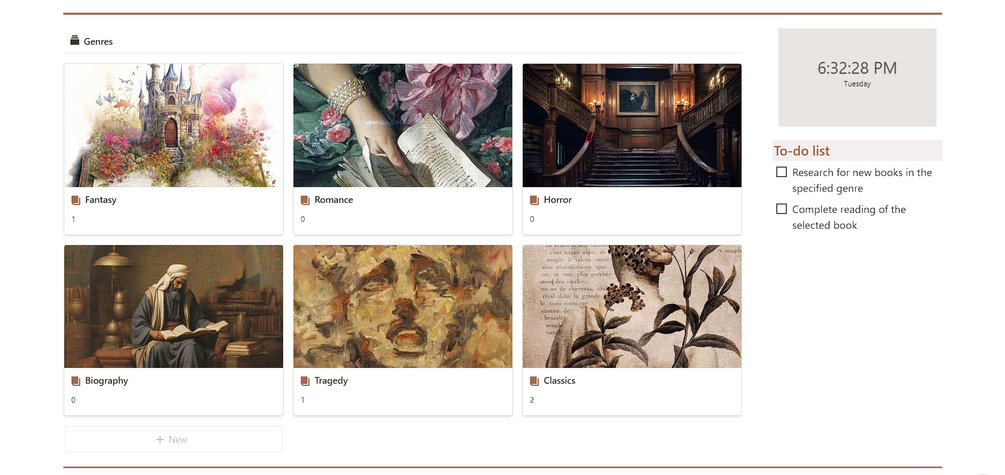Image resolution: width=1005 pixels, height=475 pixels.
Task: Click the plus icon on the New button
Action: pos(160,440)
